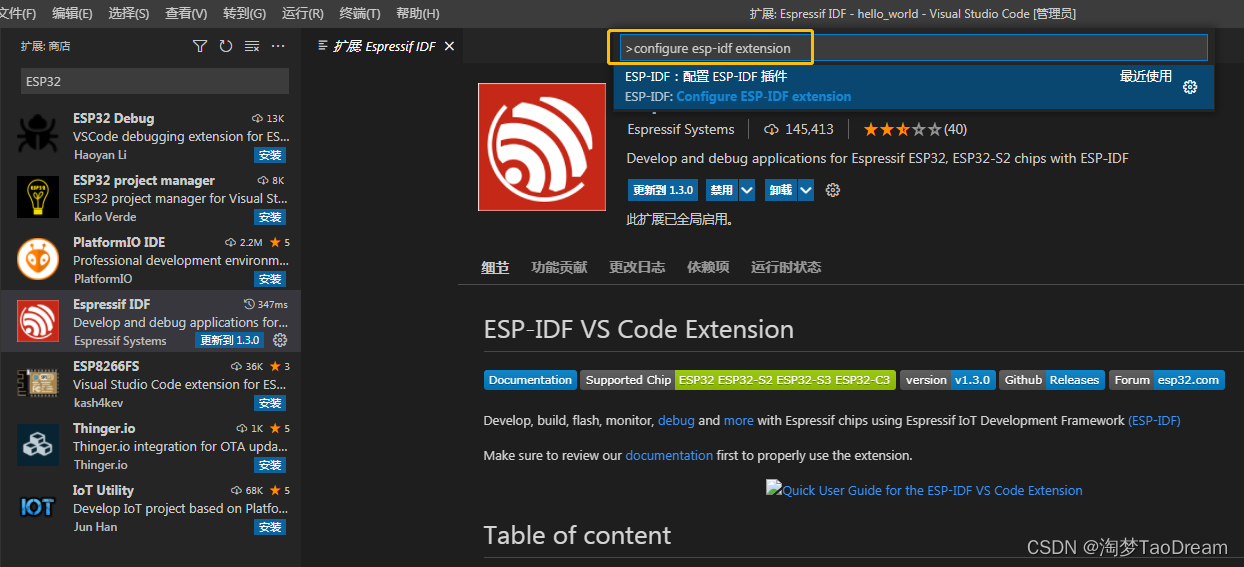
Task: Click the Documentation badge
Action: 530,380
